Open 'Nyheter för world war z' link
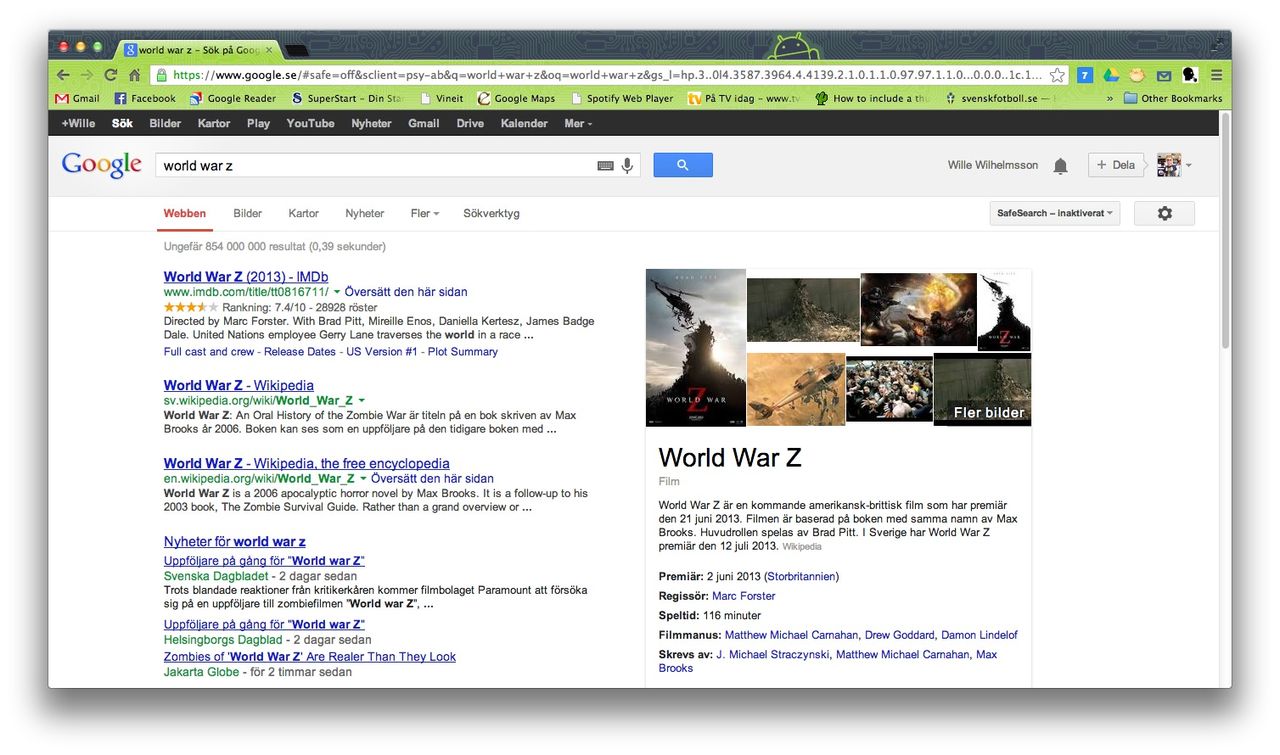Image resolution: width=1280 pixels, height=755 pixels. [235, 541]
